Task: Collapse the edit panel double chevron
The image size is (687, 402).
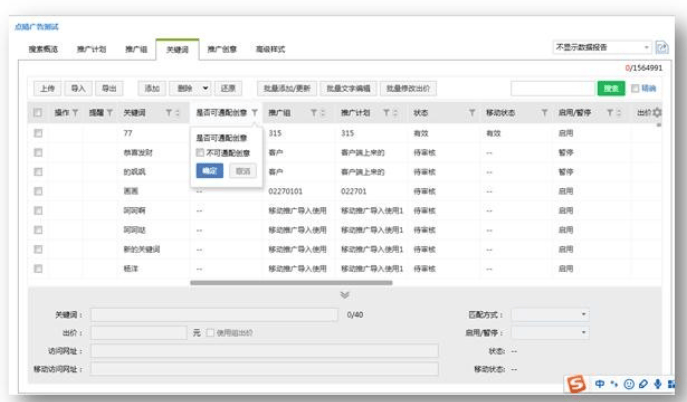Action: pyautogui.click(x=345, y=295)
